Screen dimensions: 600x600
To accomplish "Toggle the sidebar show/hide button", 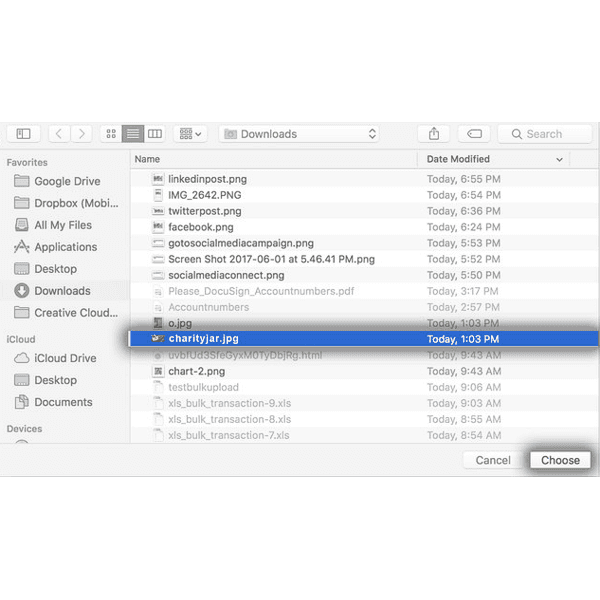I will [x=23, y=134].
